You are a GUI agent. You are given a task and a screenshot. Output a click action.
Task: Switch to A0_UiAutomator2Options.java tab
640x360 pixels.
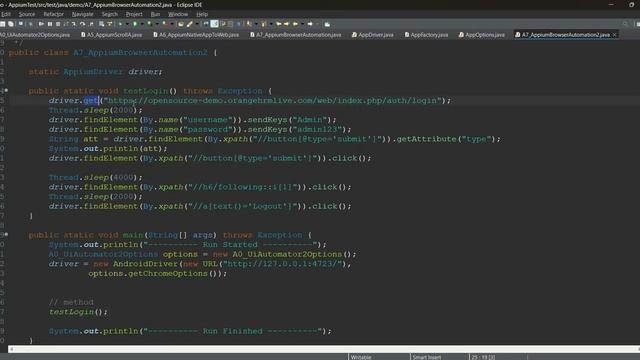click(35, 35)
